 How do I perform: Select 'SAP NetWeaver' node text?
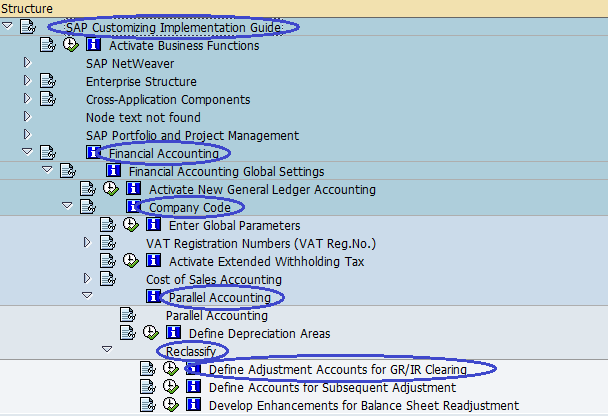coord(130,64)
